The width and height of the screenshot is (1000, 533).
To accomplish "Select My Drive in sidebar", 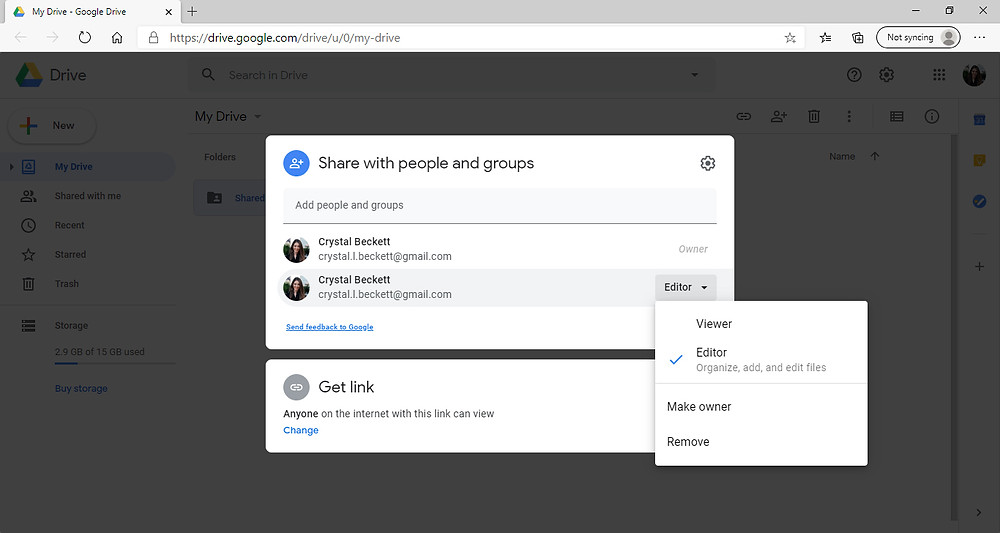I will click(x=88, y=167).
